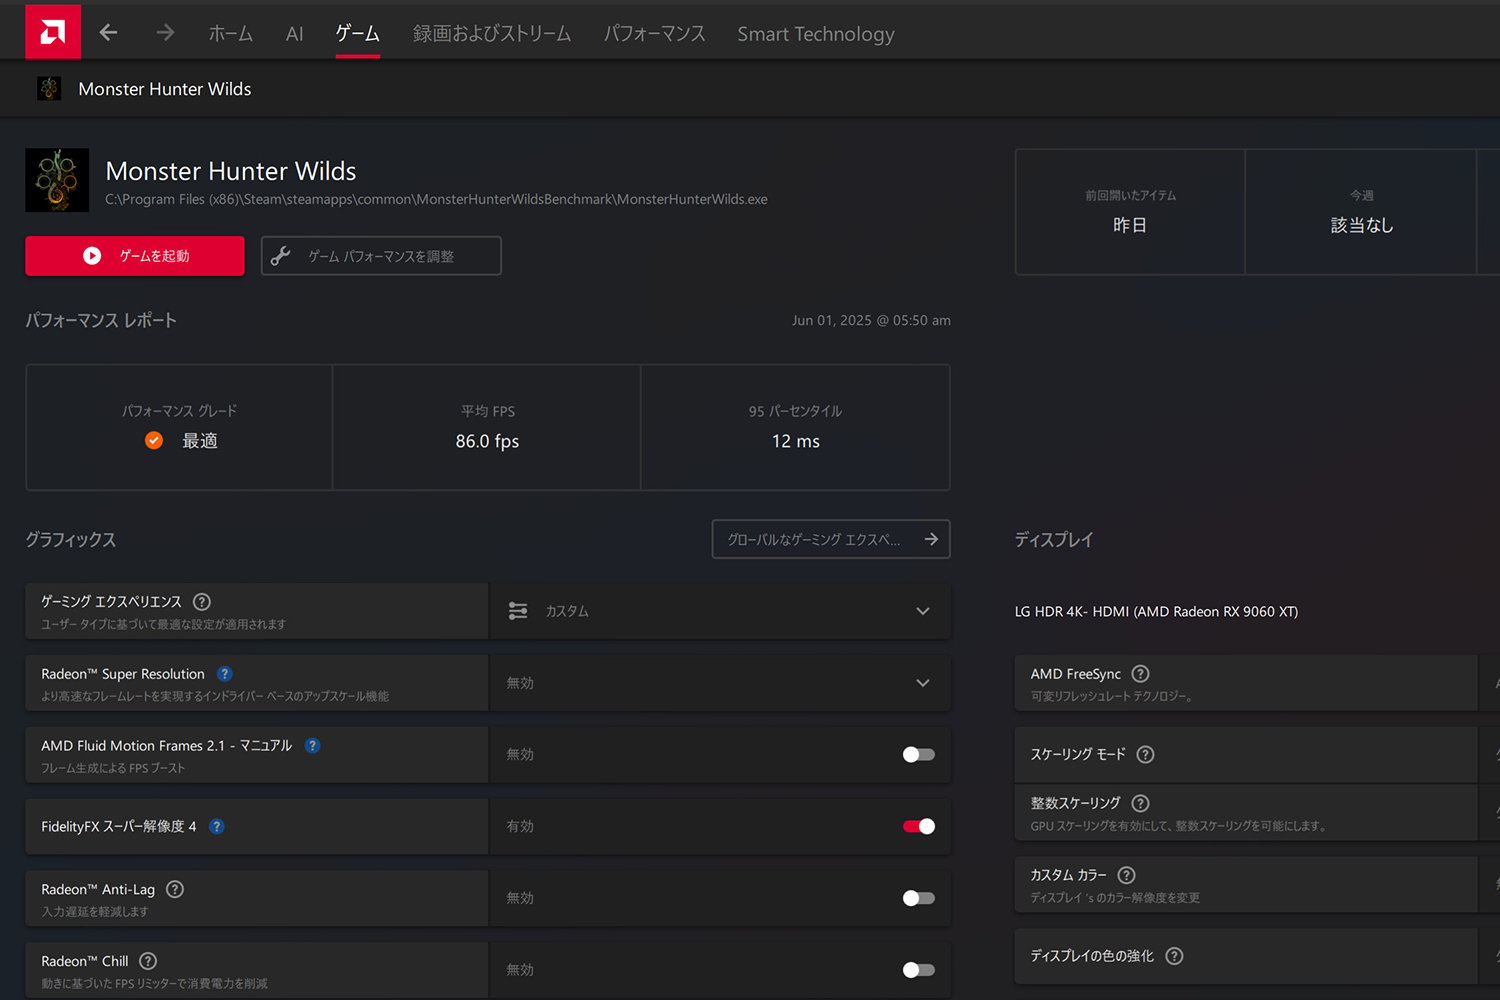Viewport: 1500px width, 1000px height.
Task: Open グローバルなゲーミング エクスペリエンス settings
Action: (831, 539)
